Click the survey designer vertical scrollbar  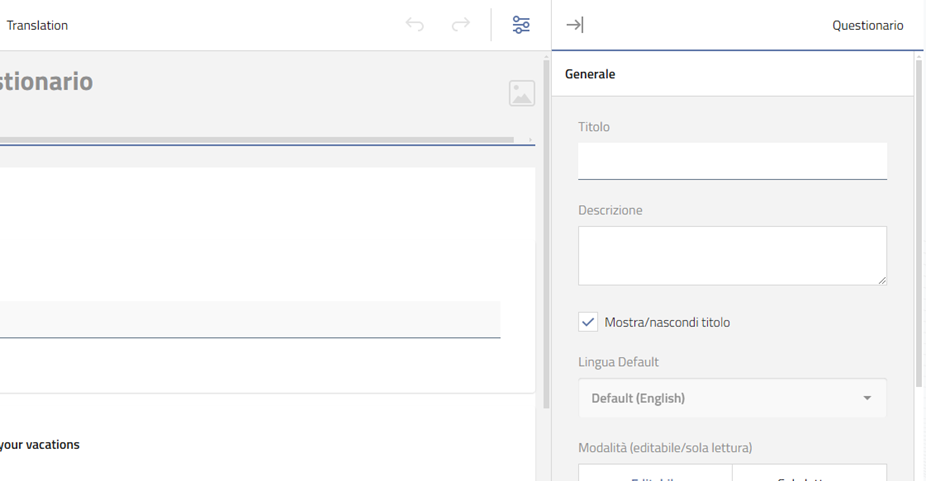[x=546, y=230]
